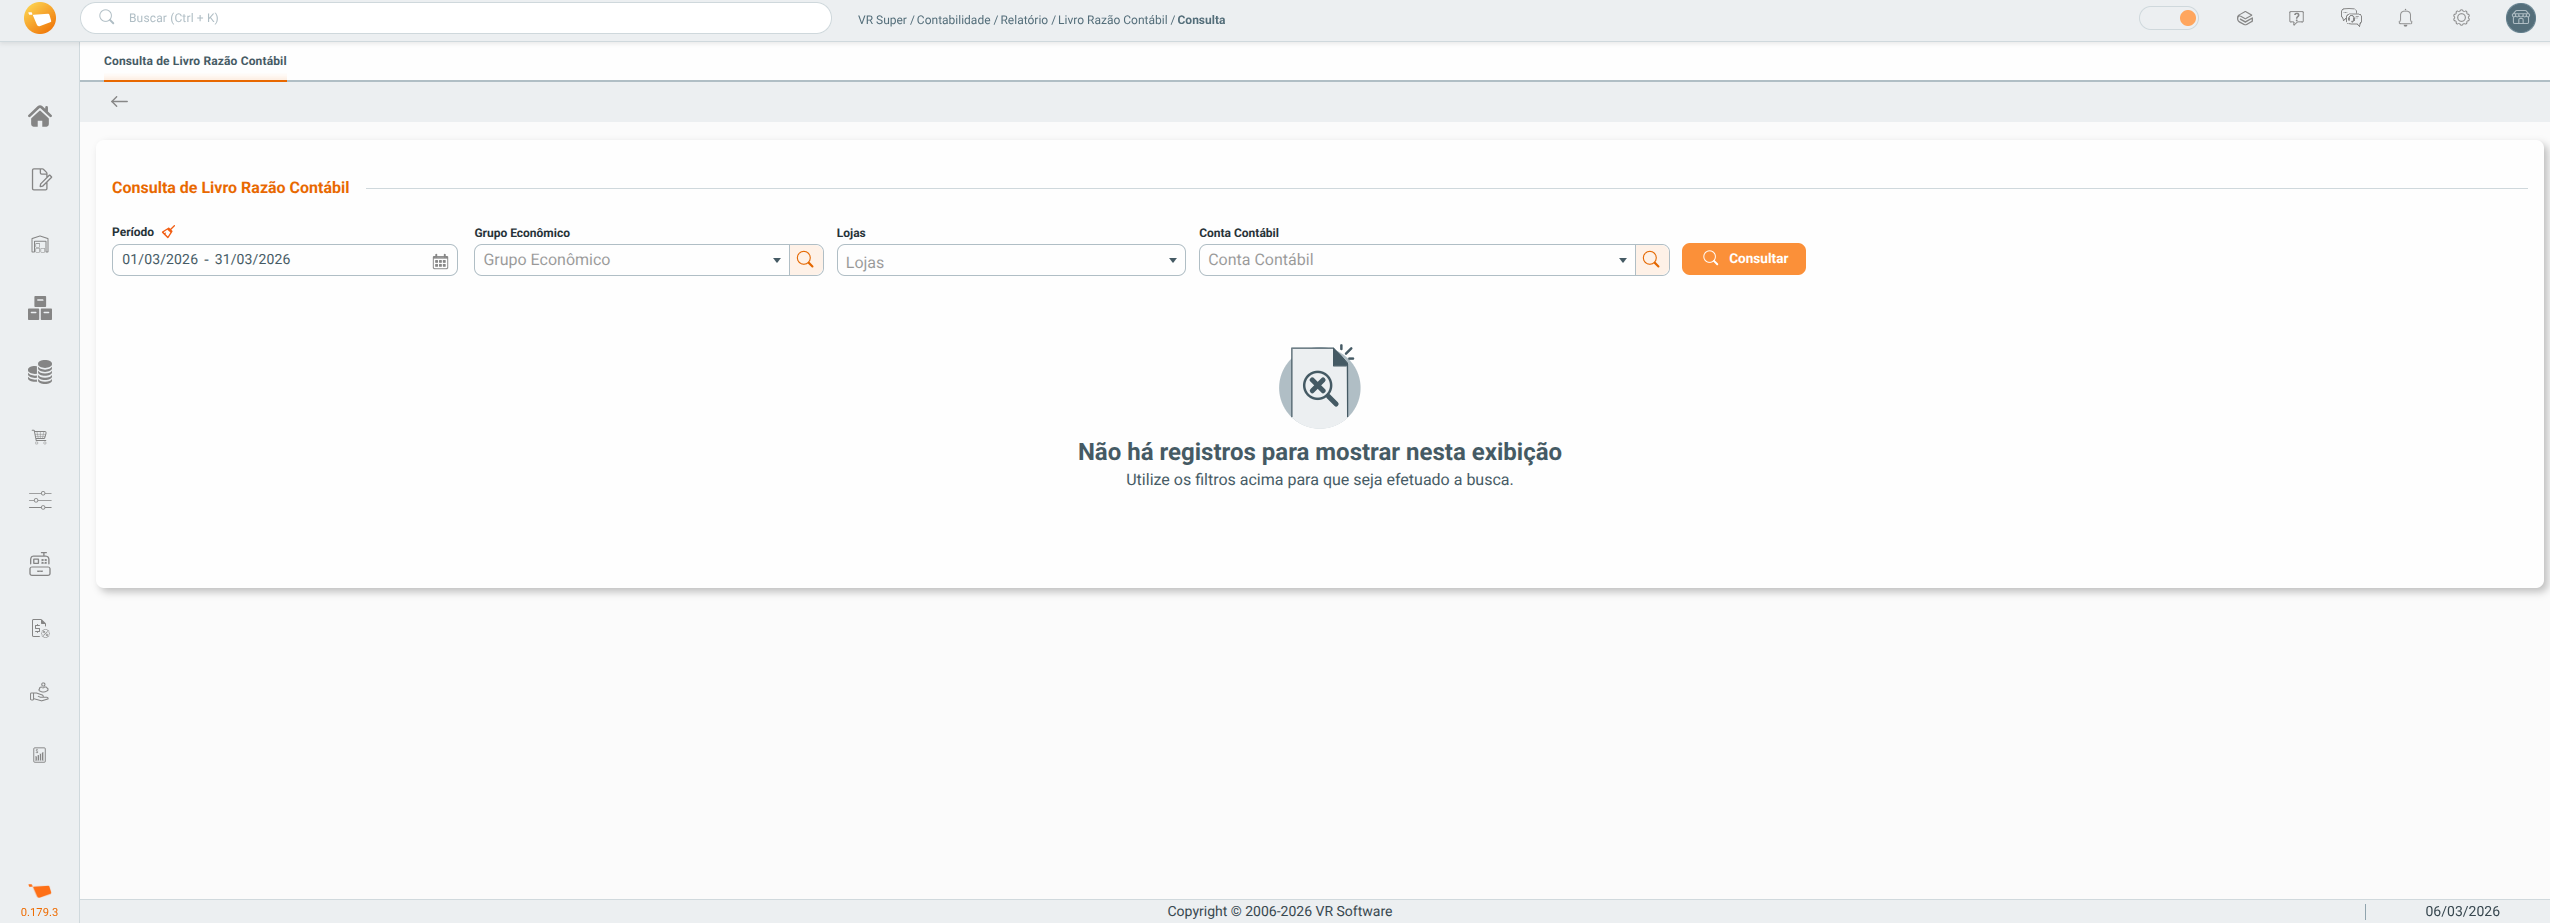This screenshot has height=923, width=2550.
Task: Click the coins stack sidebar icon
Action: point(40,372)
